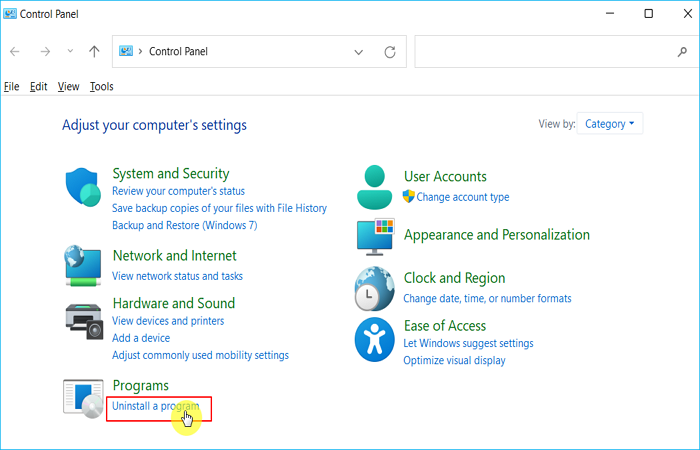The width and height of the screenshot is (700, 450).
Task: Open the System and Security shield icon
Action: 83,187
